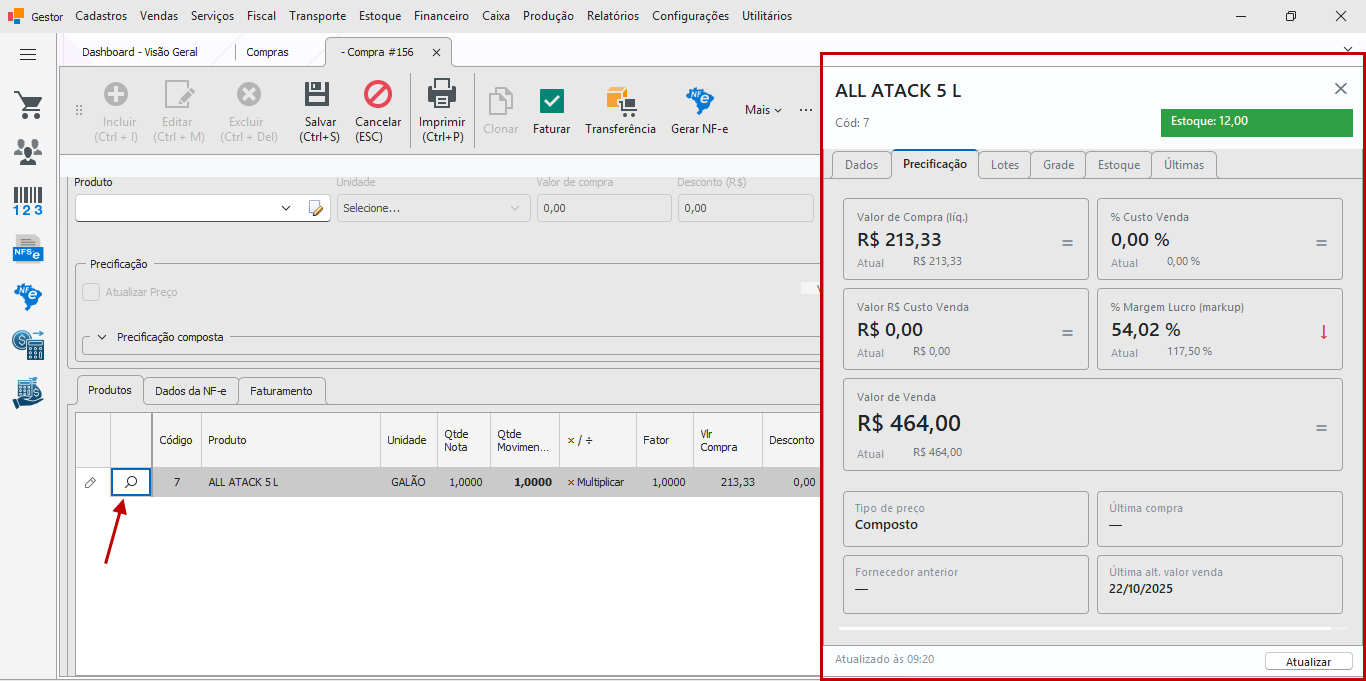Click the Excluir (Ctrl + Del) icon
This screenshot has height=681, width=1366.
coord(249,95)
